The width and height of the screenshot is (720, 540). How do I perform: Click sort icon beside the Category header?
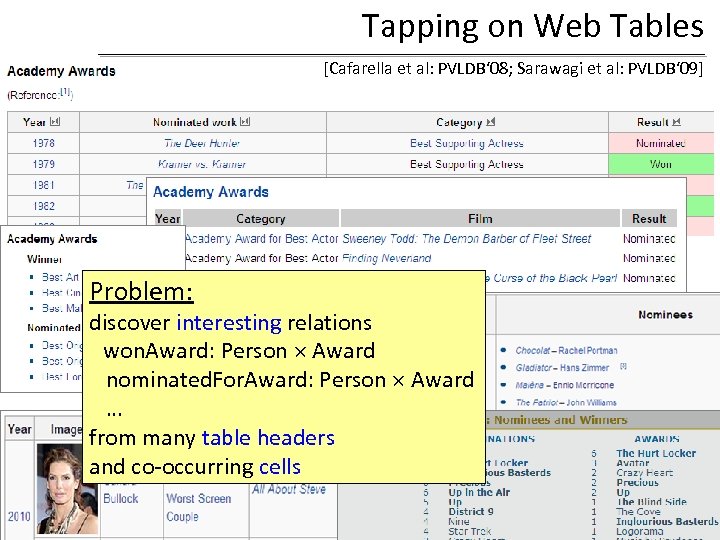491,122
